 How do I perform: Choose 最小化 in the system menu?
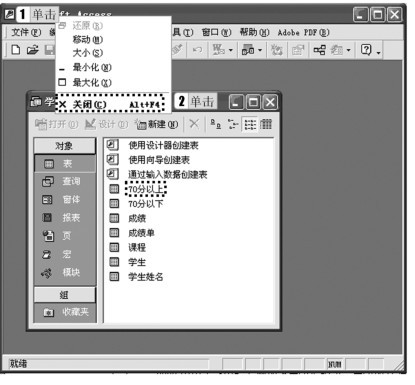113,68
